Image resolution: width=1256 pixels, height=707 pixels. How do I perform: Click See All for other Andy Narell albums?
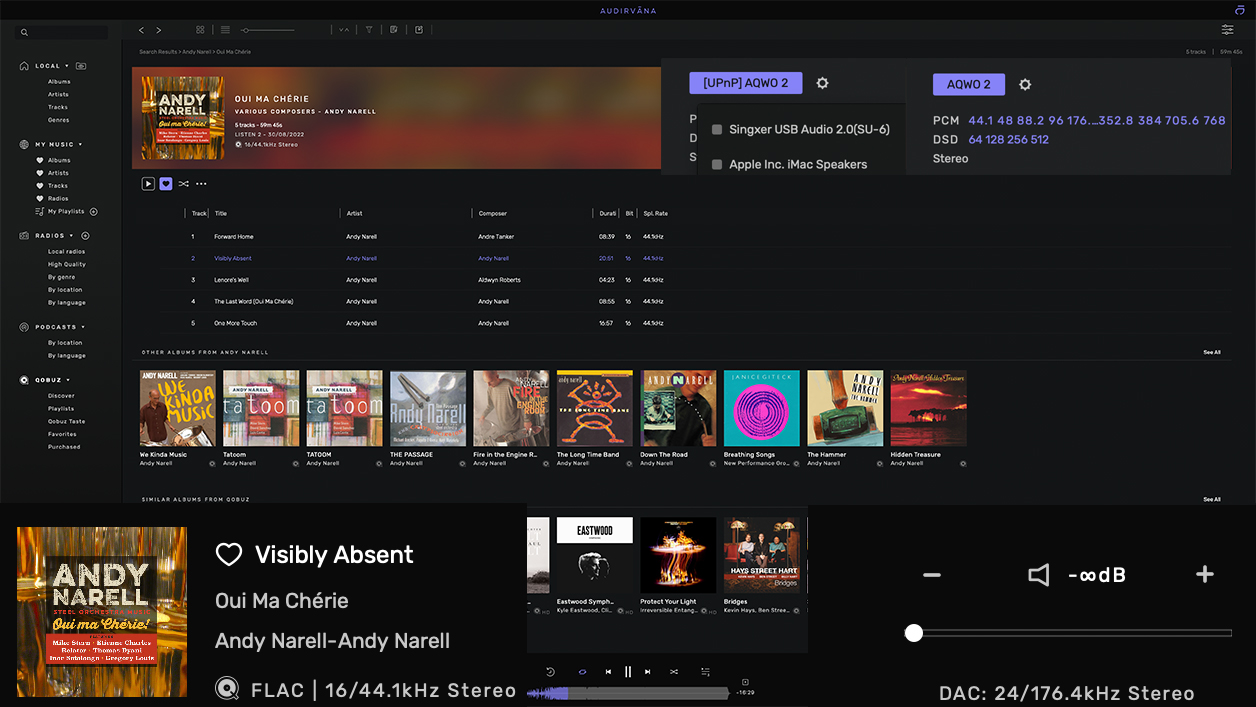[1211, 352]
